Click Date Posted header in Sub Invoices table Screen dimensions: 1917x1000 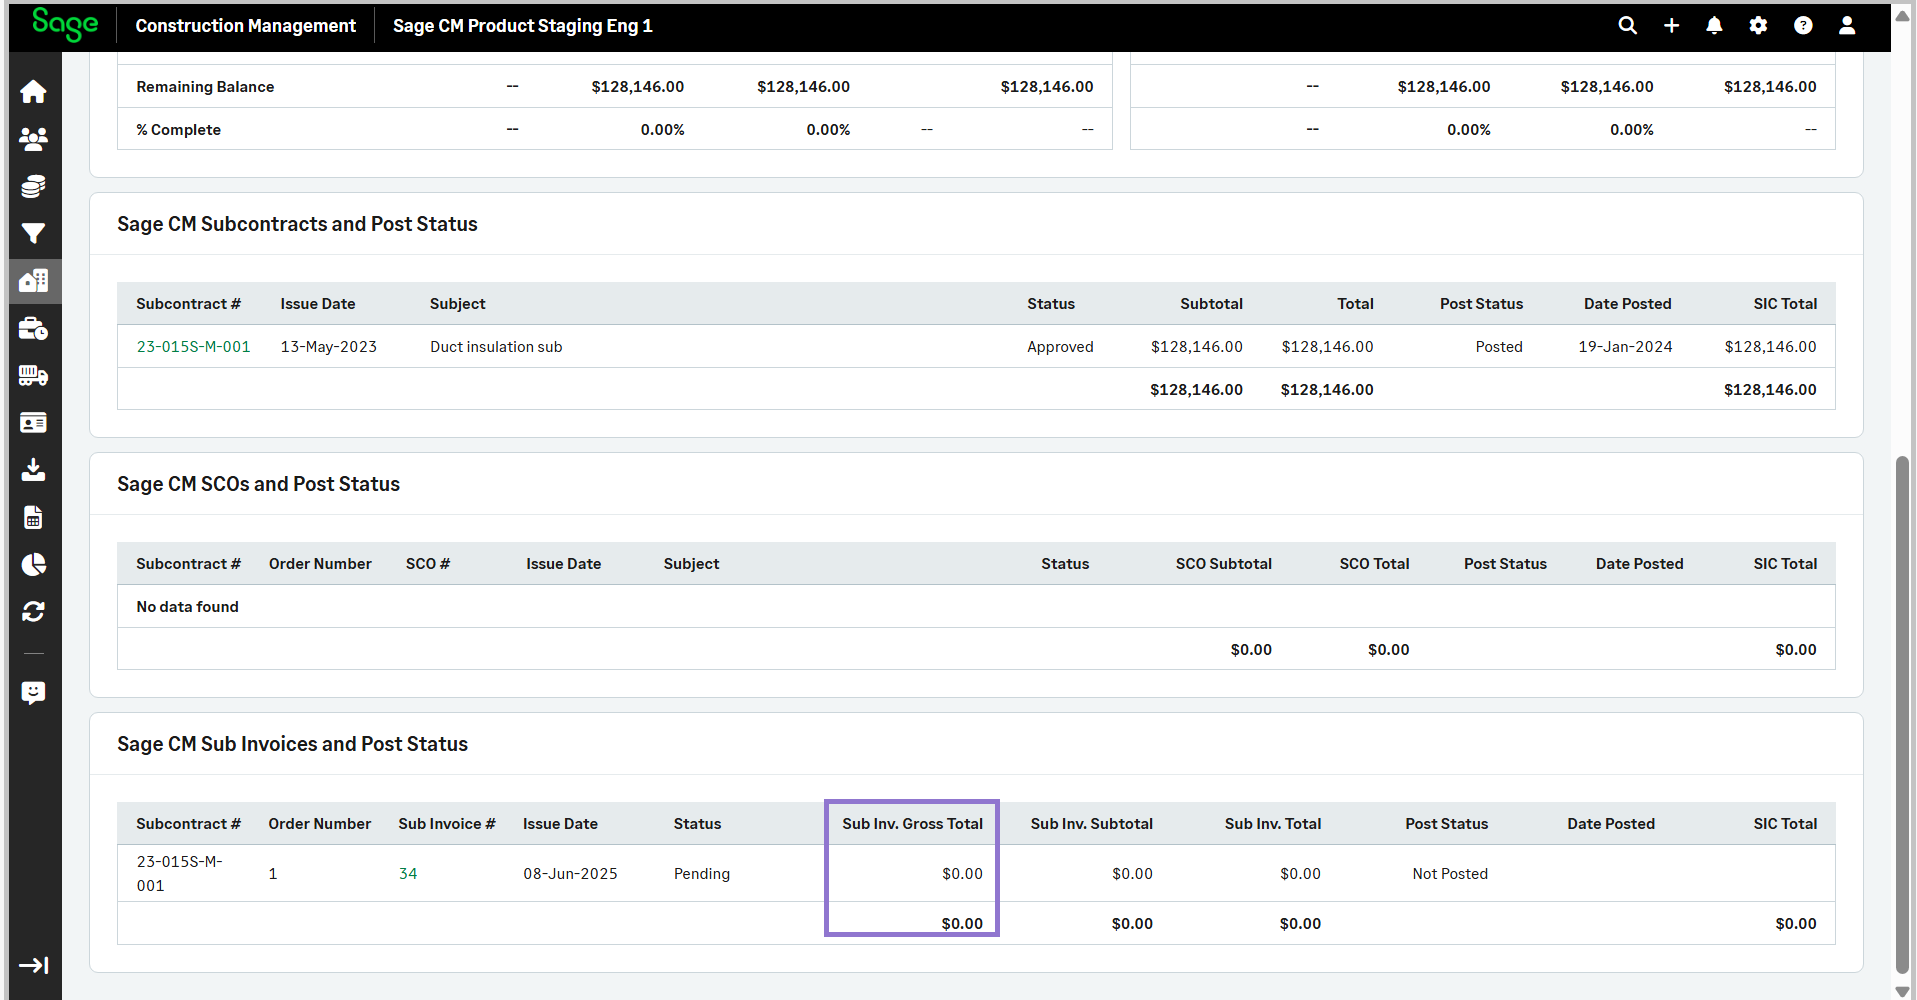point(1611,824)
